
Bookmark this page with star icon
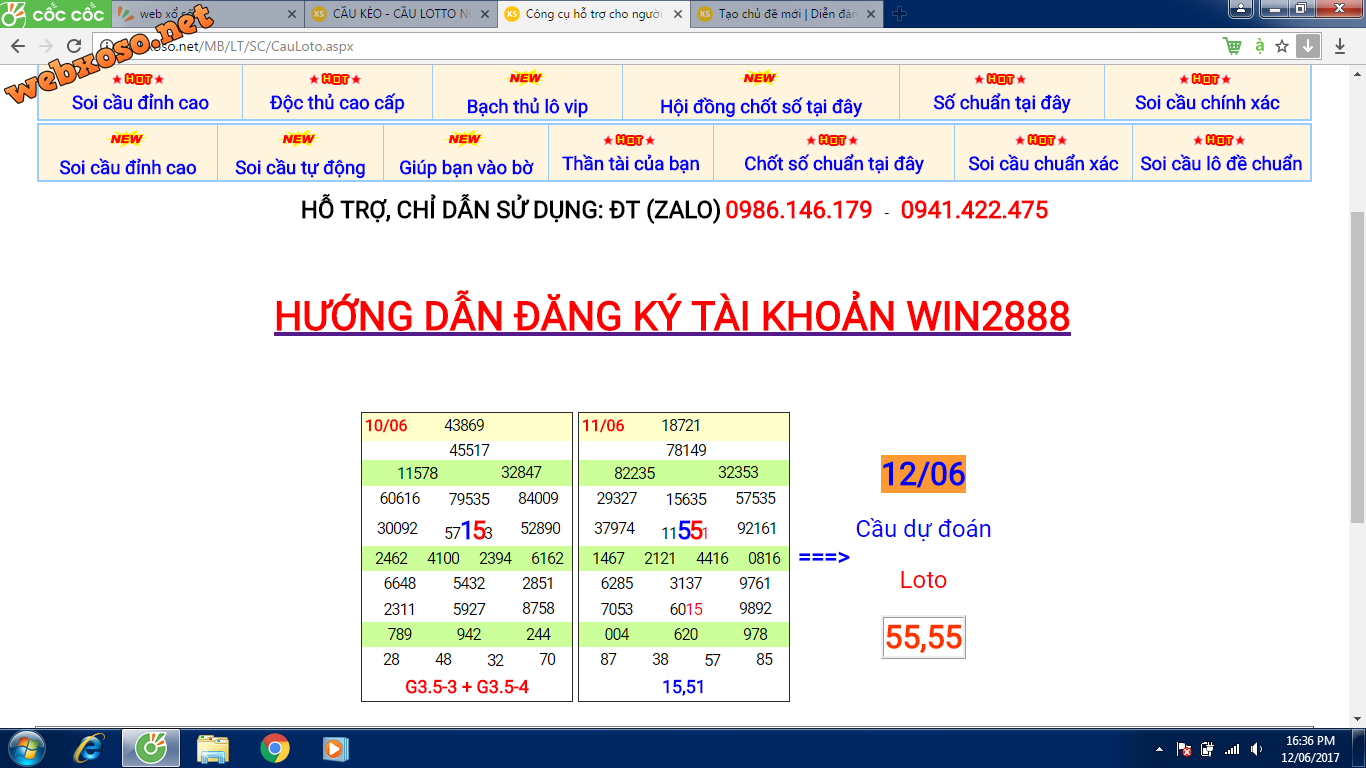click(x=1282, y=46)
